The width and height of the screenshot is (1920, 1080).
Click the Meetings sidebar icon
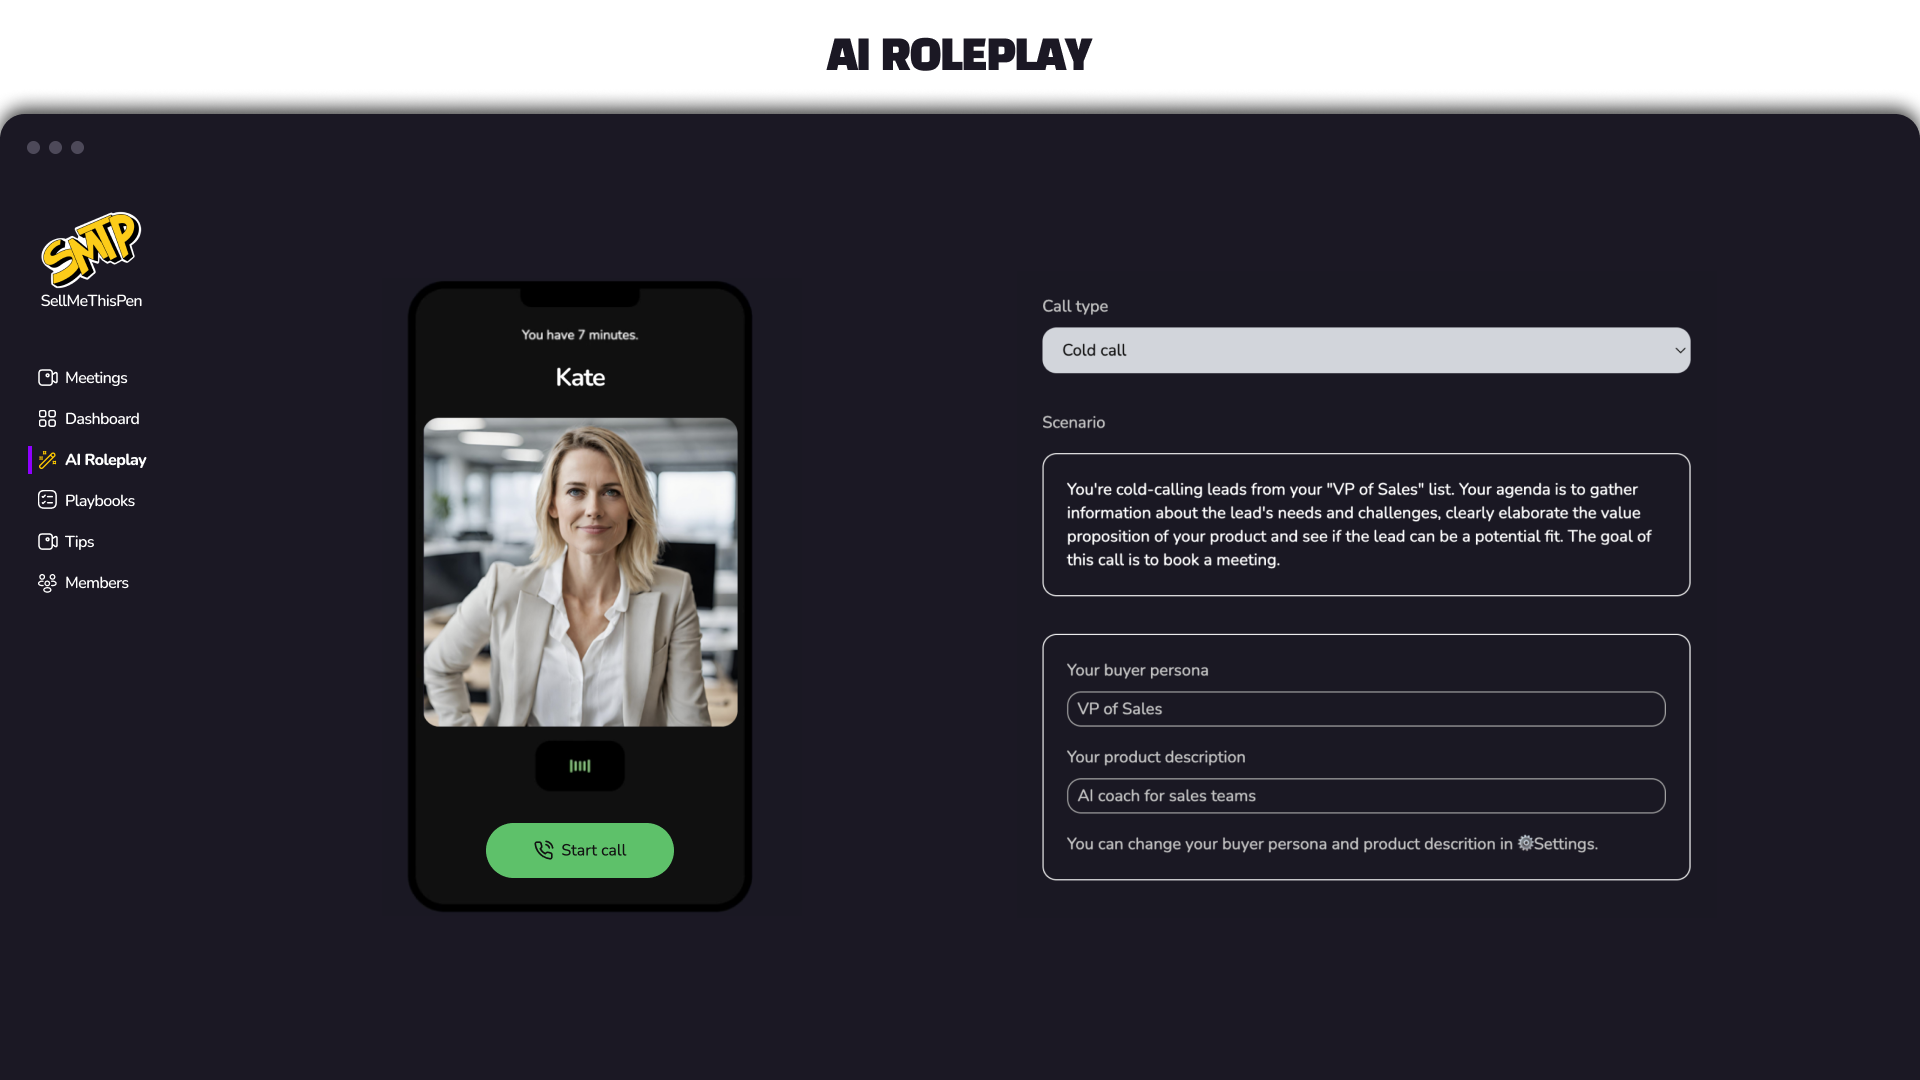click(47, 377)
